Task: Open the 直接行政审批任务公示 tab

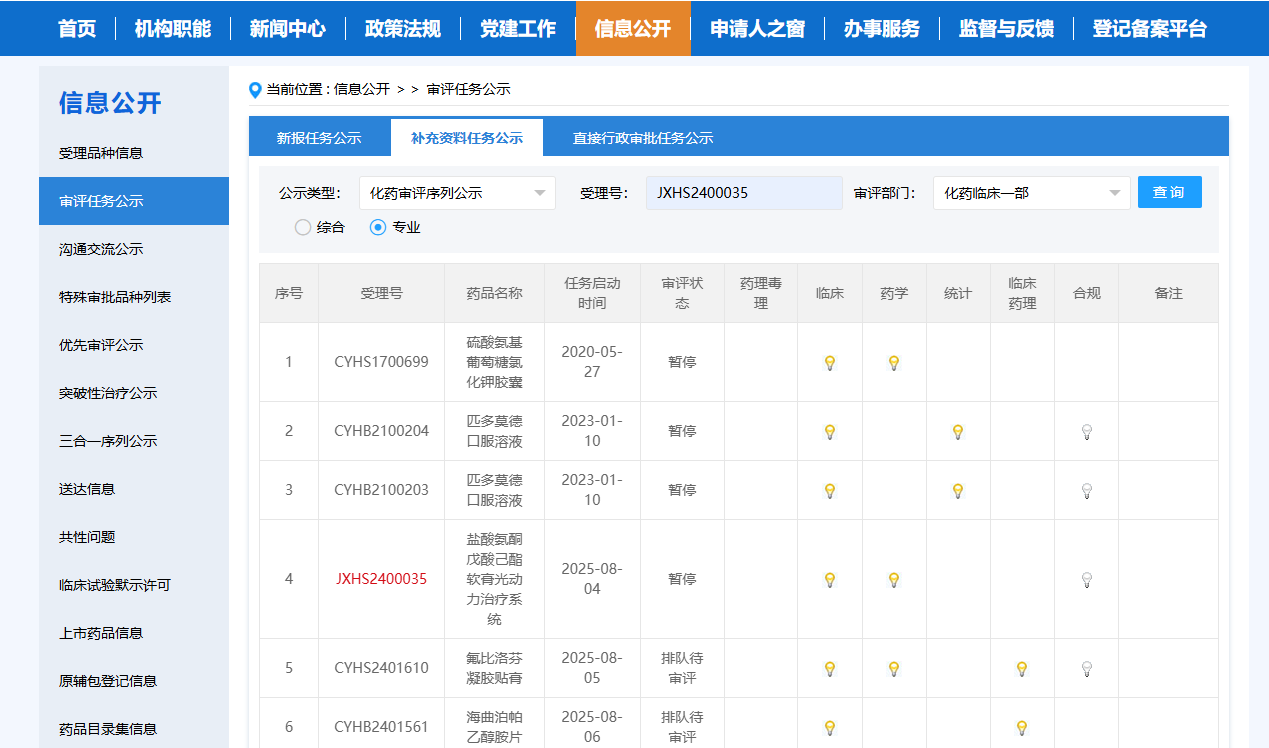Action: coord(642,138)
